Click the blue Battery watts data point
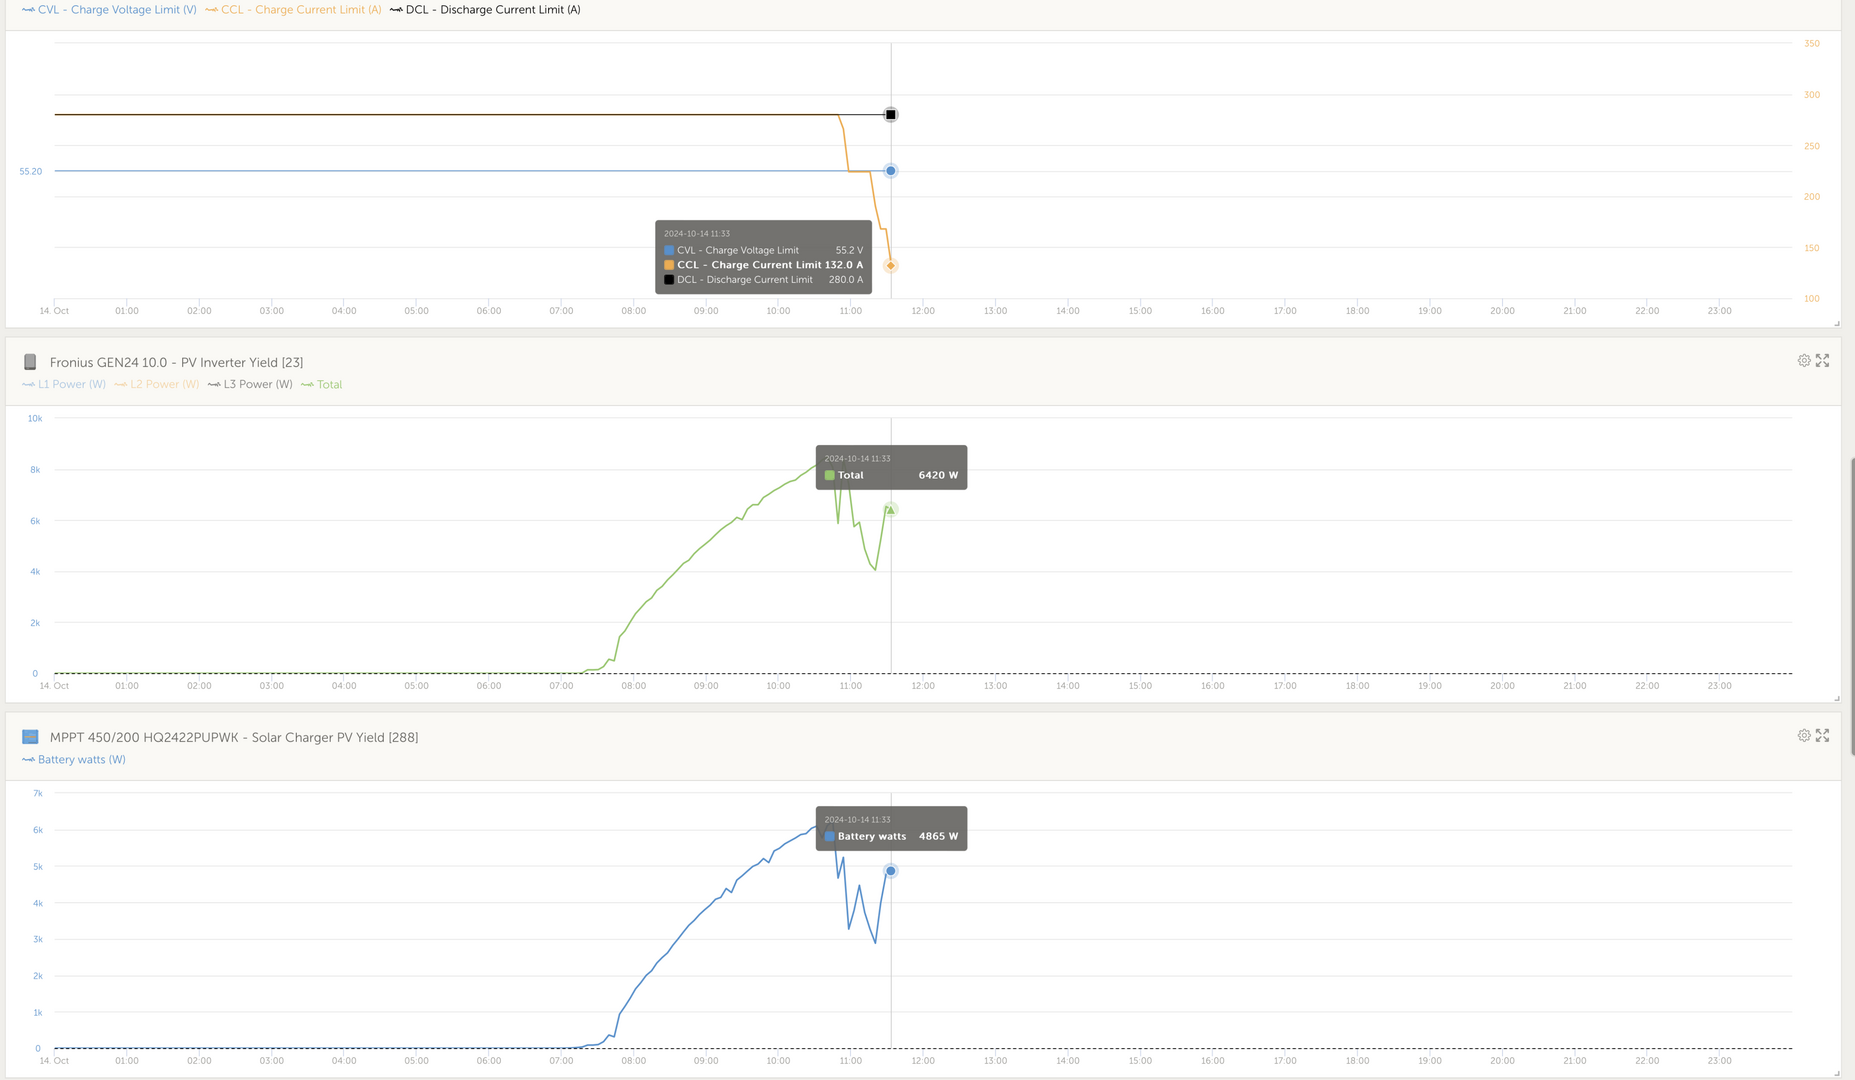 tap(891, 871)
